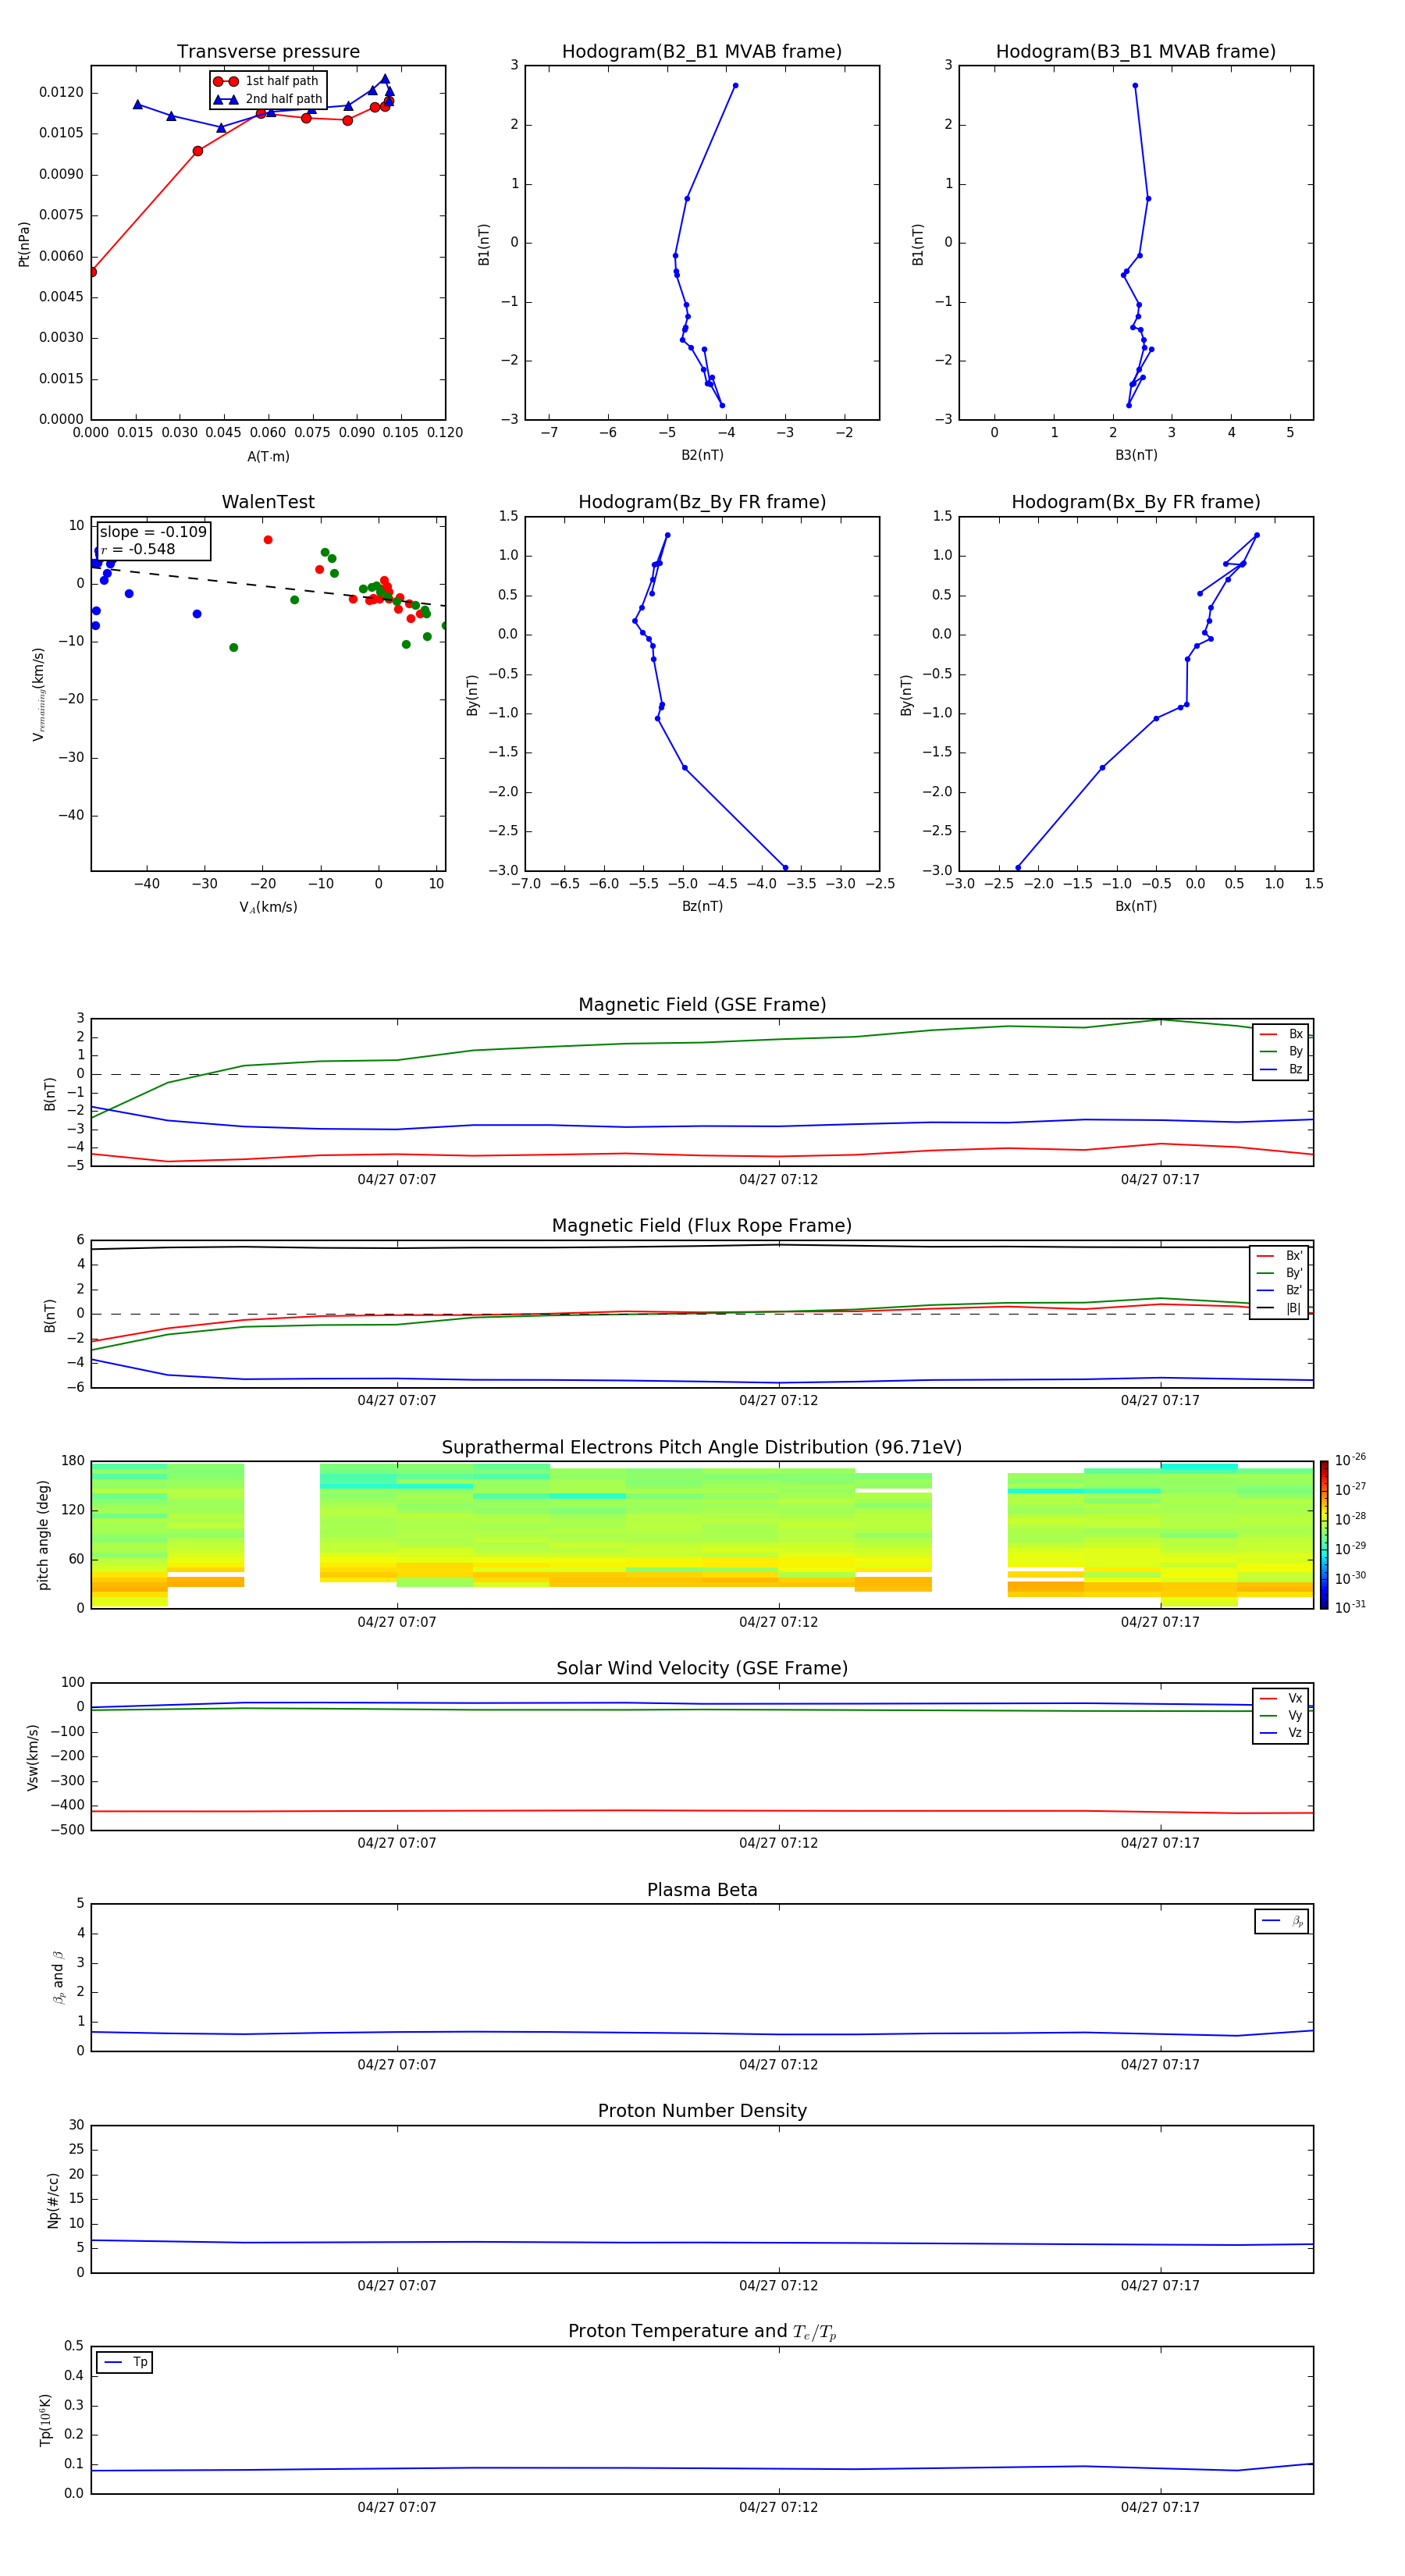Click the lowest point in Bx_By FR hodogram
Image resolution: width=1405 pixels, height=2576 pixels.
point(1018,868)
